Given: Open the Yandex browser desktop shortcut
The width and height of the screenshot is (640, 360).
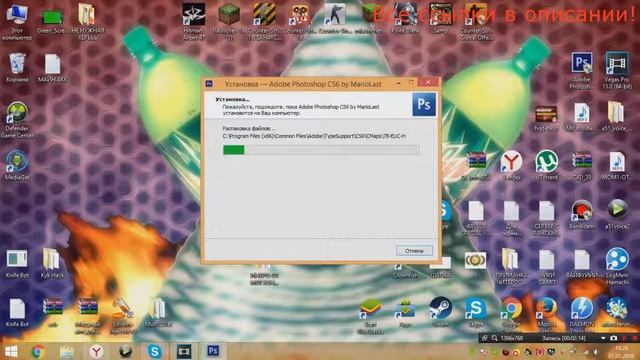Looking at the screenshot, I should coord(511,165).
